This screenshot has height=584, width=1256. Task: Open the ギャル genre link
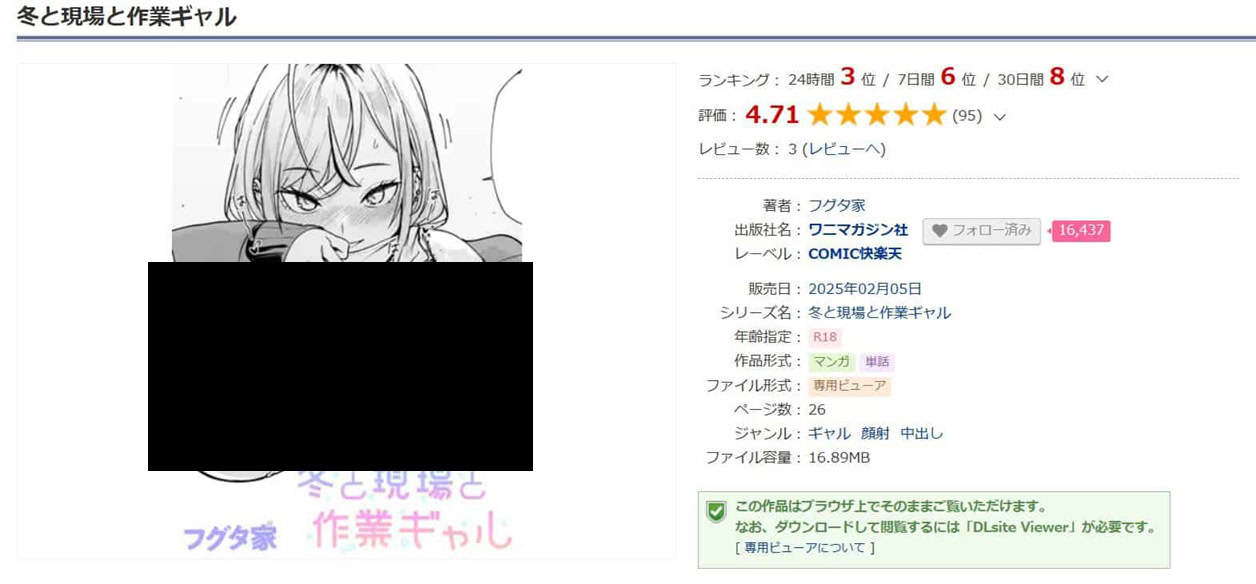coord(830,433)
